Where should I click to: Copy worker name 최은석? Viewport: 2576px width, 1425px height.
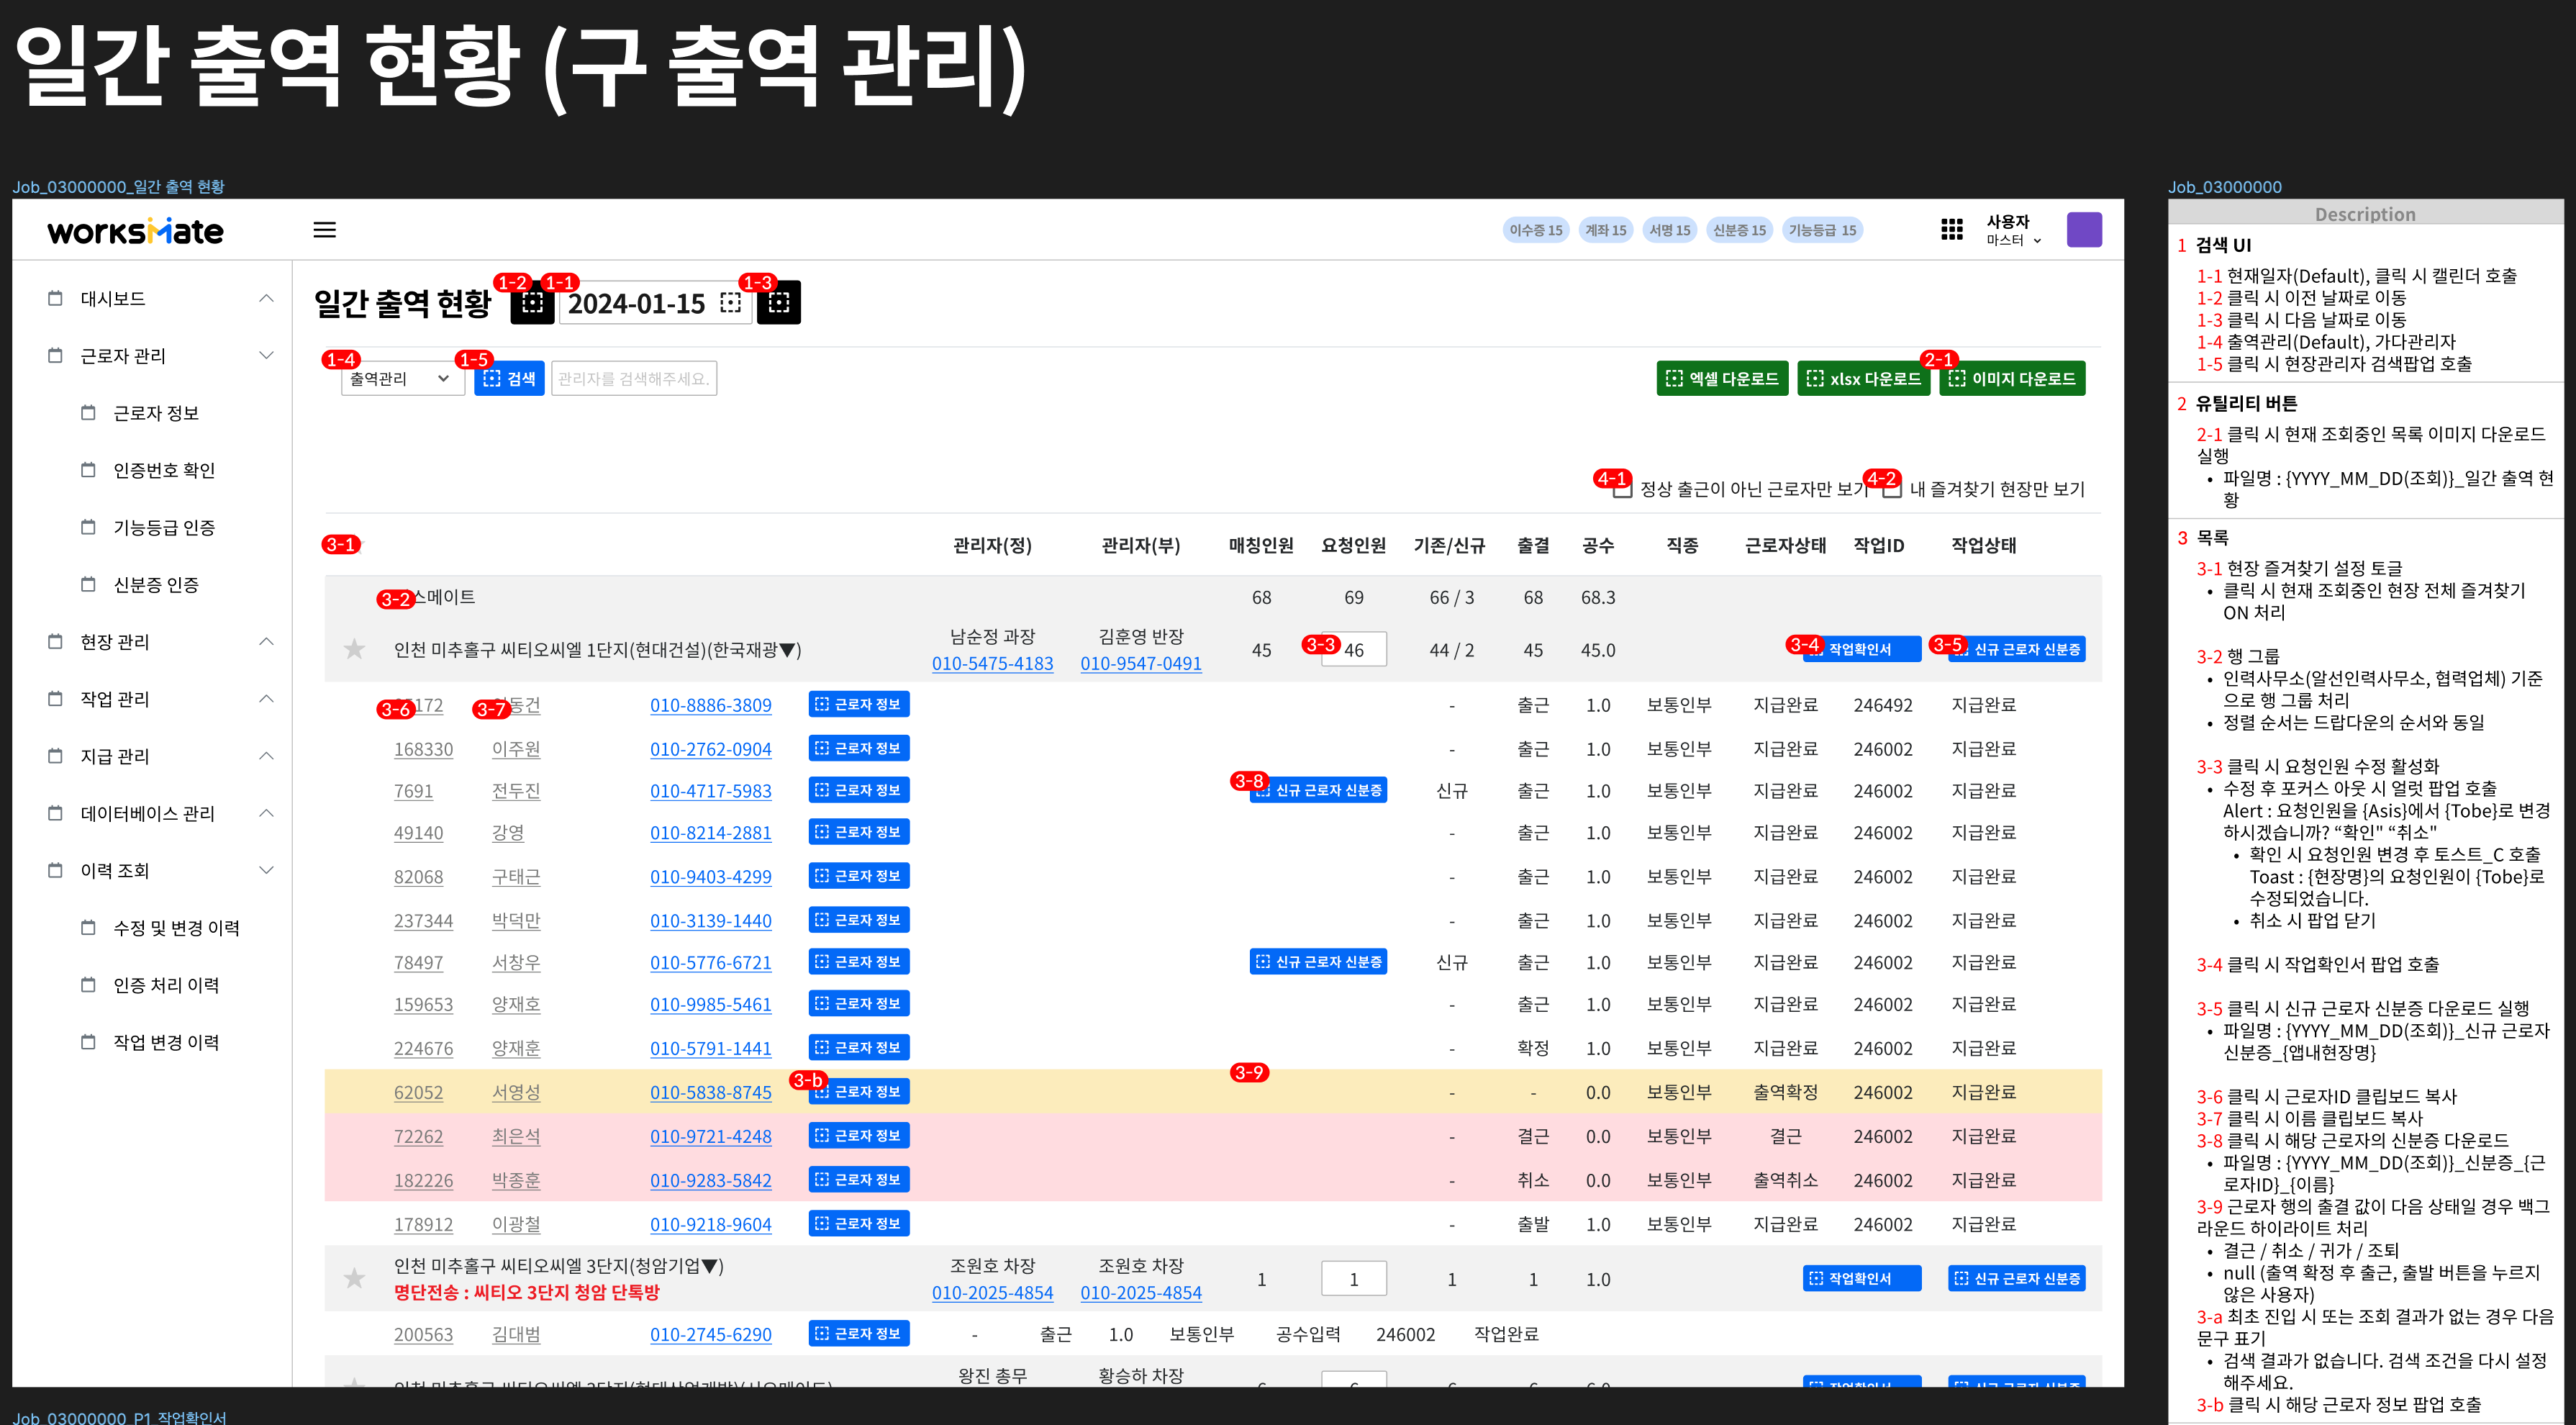[515, 1136]
